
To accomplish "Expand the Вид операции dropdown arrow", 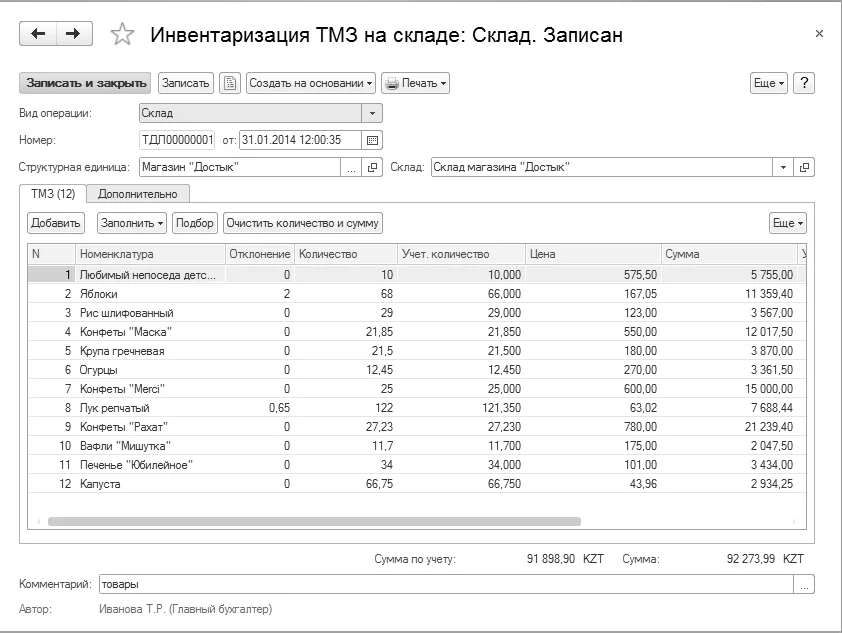I will [372, 113].
